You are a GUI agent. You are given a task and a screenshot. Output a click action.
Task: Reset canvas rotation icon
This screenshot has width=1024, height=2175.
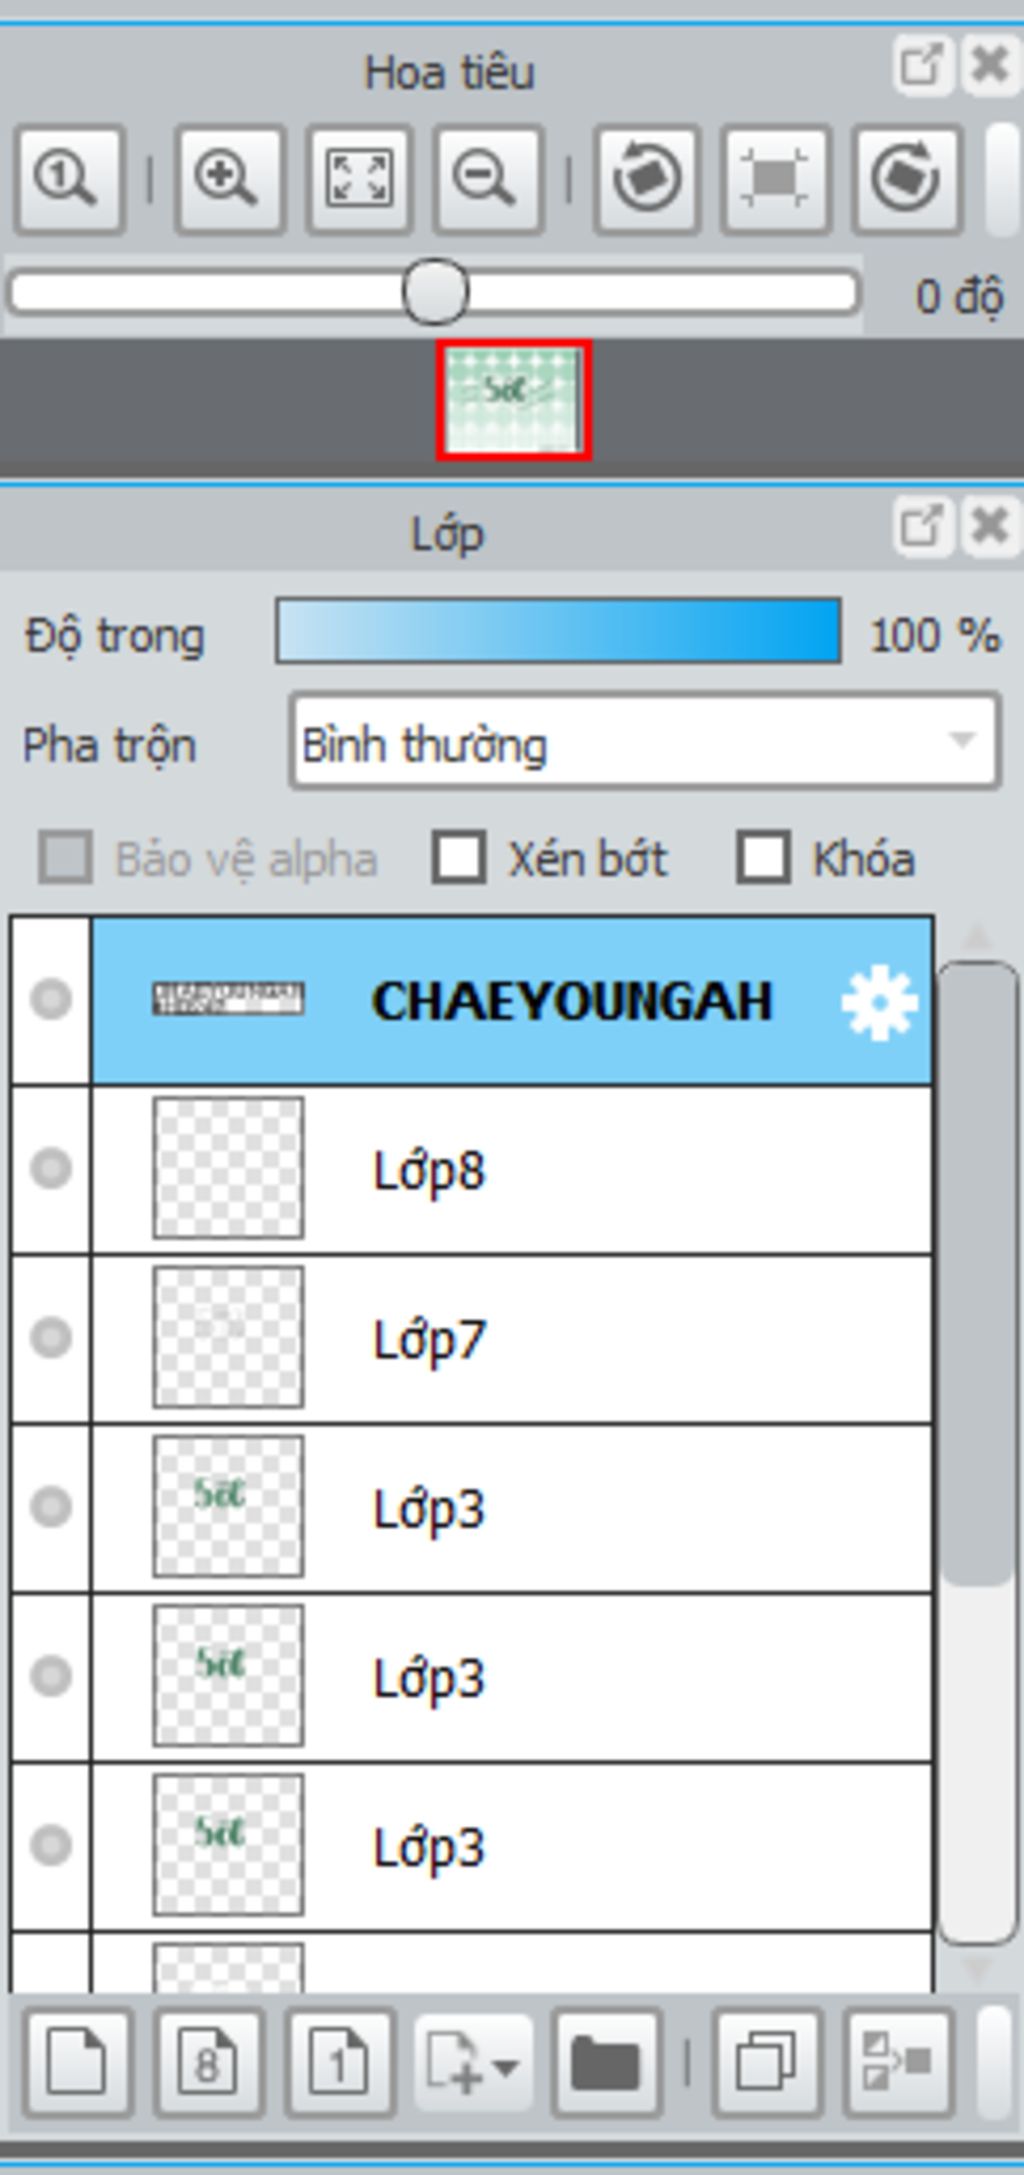point(776,179)
